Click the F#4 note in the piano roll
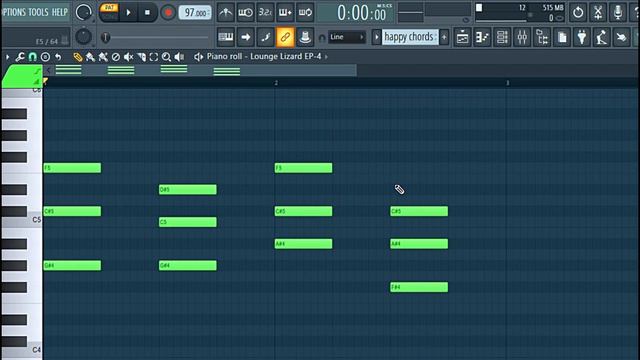 [419, 287]
